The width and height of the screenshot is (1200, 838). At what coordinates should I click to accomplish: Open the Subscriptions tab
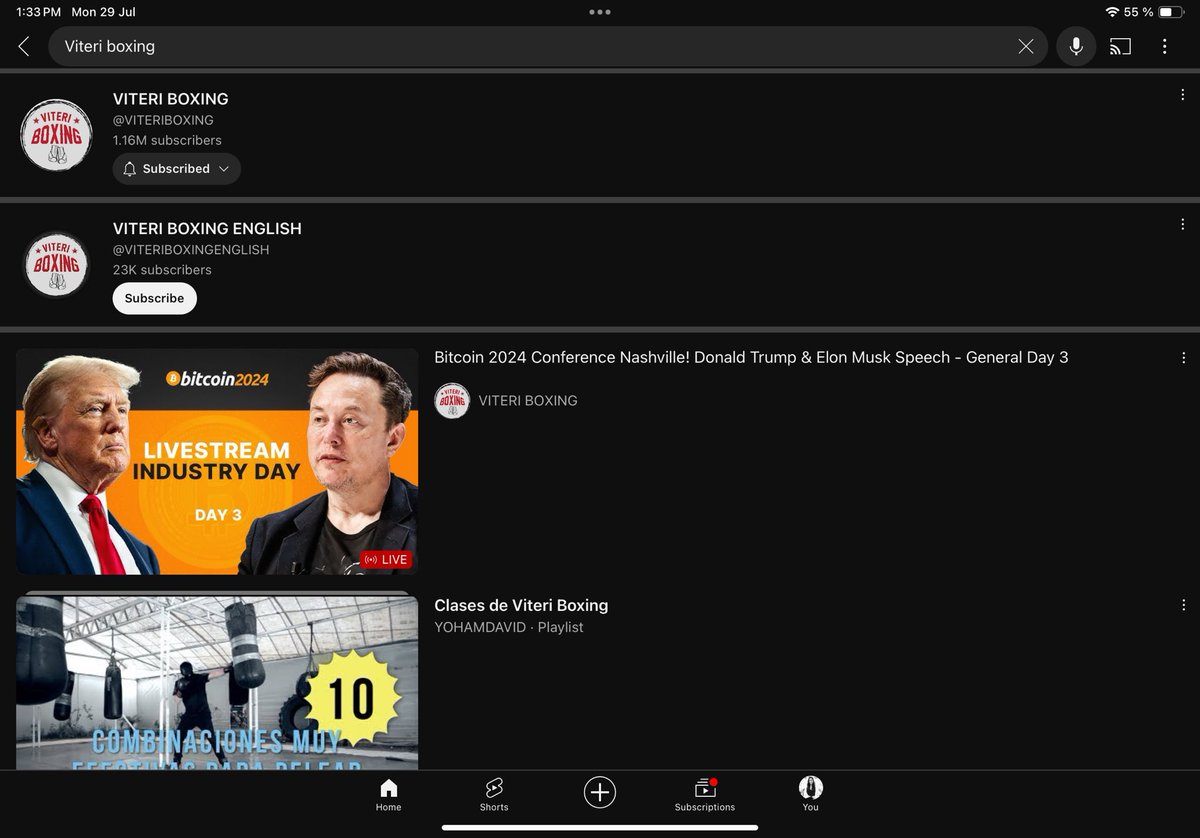point(705,795)
